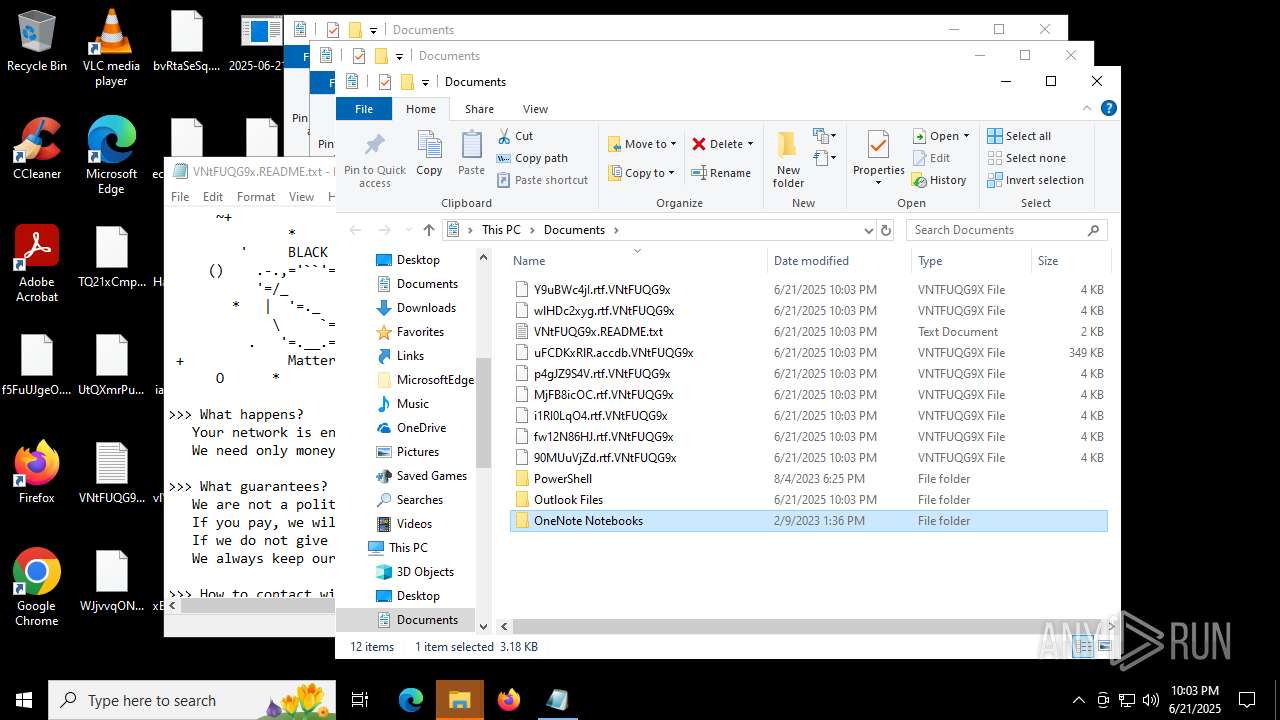Open Microsoft Edge from the taskbar
Screen dimensions: 1280x720
tap(411, 700)
